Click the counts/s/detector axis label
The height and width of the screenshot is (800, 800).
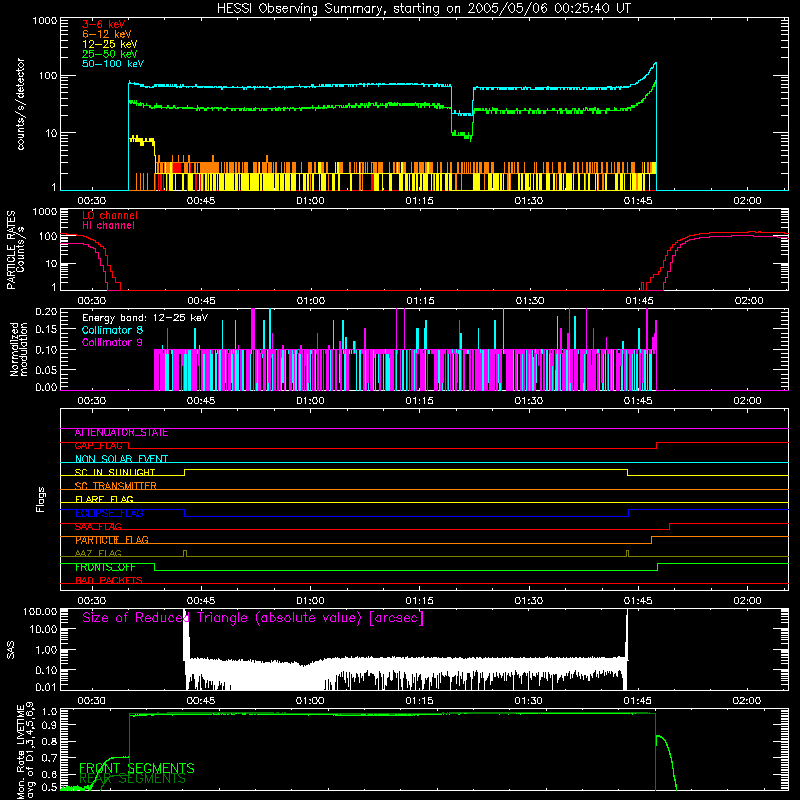pyautogui.click(x=20, y=104)
